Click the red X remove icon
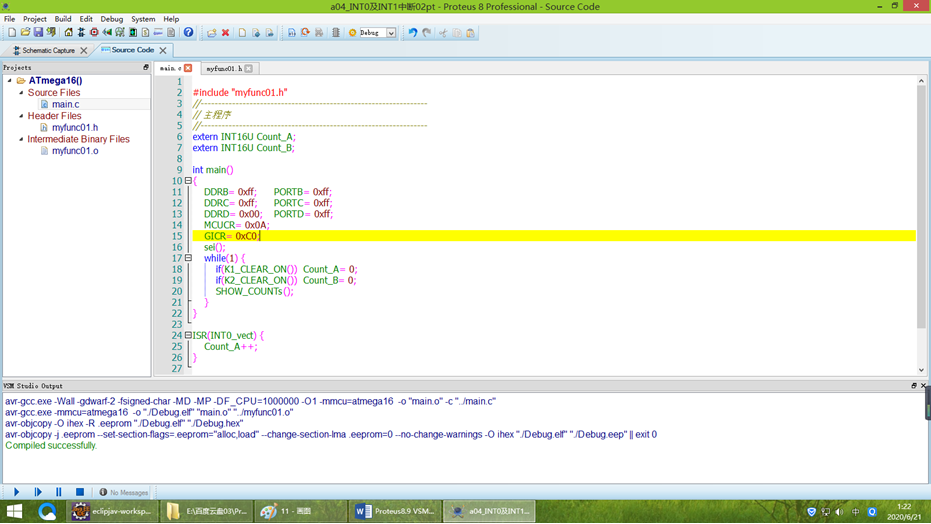 pyautogui.click(x=226, y=33)
